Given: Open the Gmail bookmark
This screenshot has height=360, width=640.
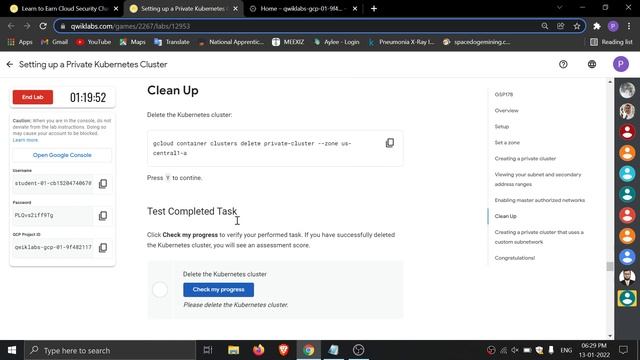Looking at the screenshot, I should pos(55,42).
